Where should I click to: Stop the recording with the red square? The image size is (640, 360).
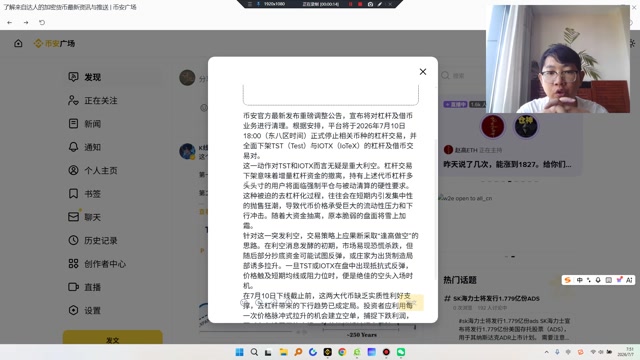[x=360, y=4]
